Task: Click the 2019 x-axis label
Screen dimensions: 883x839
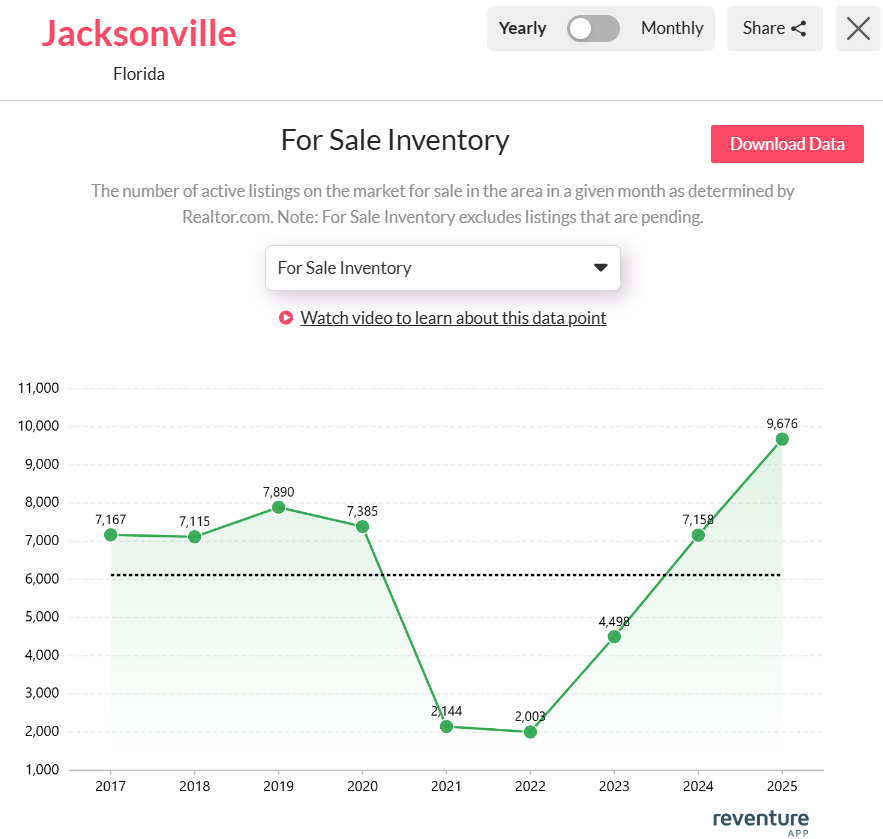Action: click(x=278, y=786)
